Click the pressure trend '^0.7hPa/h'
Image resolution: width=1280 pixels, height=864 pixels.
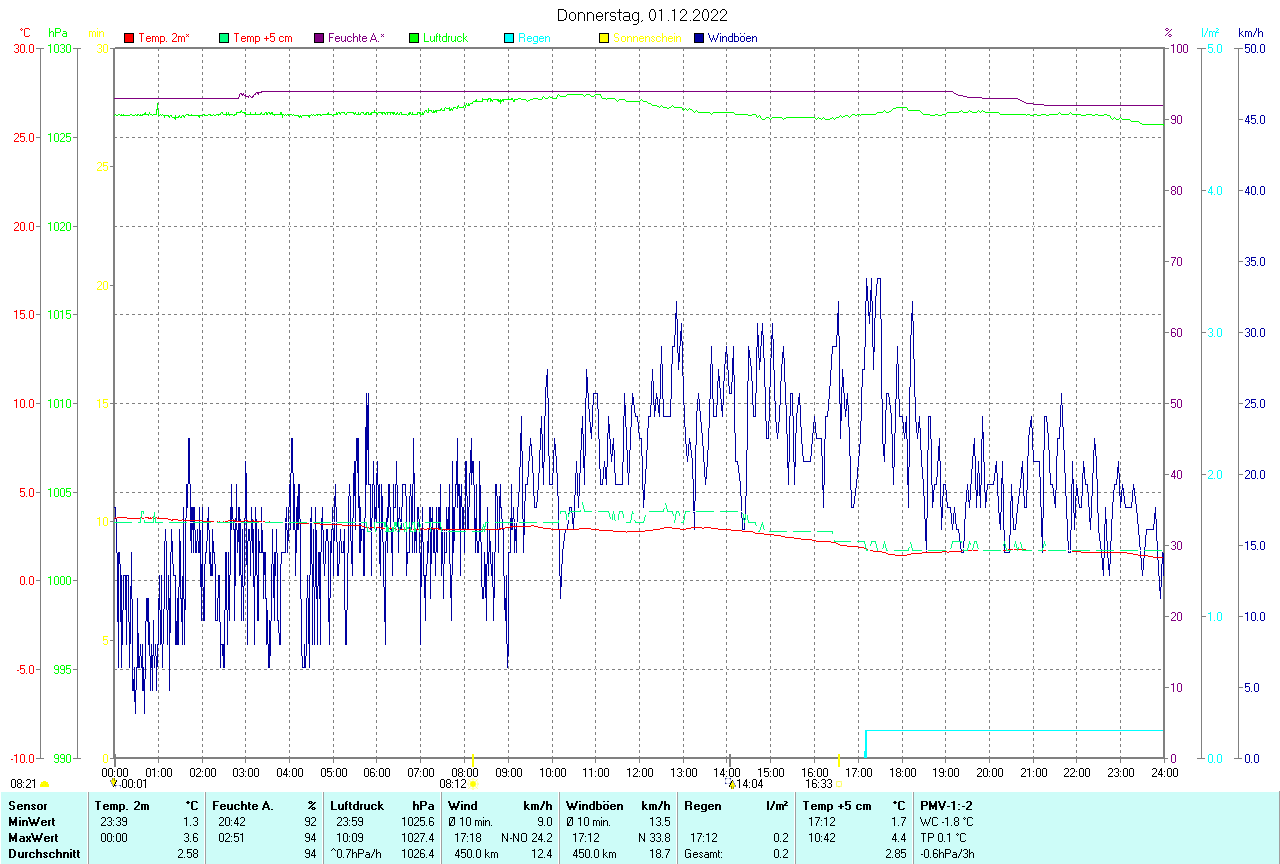pyautogui.click(x=357, y=853)
